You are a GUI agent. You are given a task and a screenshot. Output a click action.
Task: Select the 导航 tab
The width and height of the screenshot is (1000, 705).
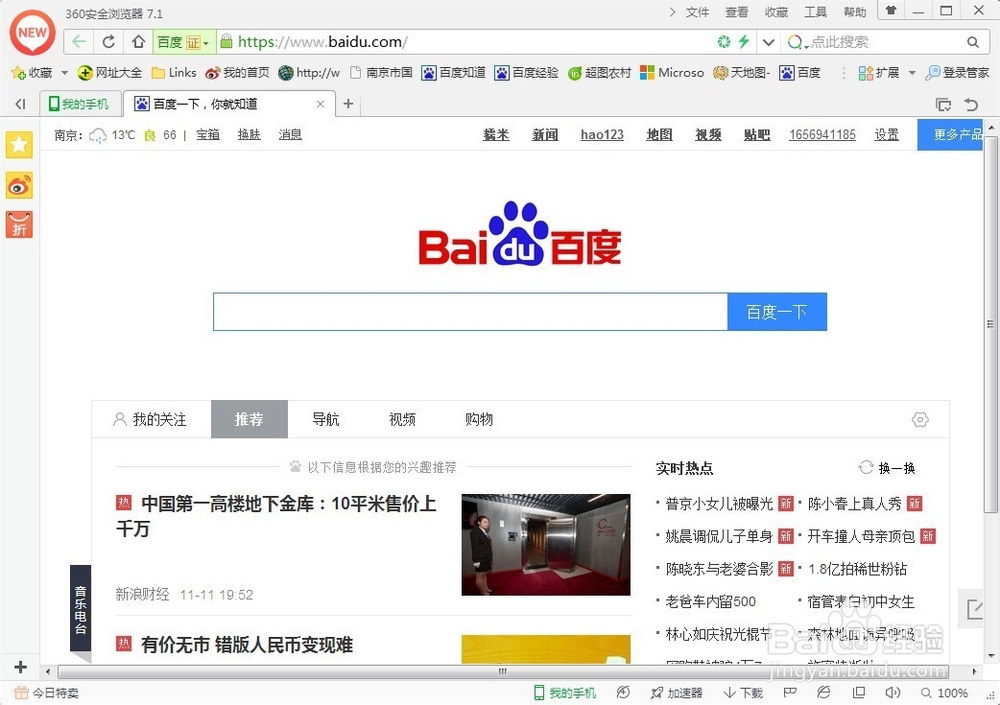pyautogui.click(x=326, y=419)
